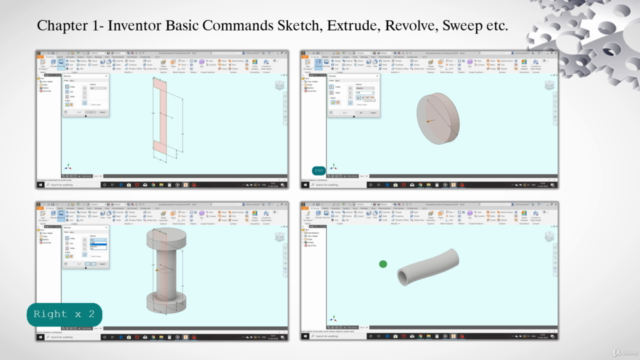Viewport: 640px width, 360px height.
Task: Choose the Fillet tool in profile sketch screenshot
Action: [109, 63]
